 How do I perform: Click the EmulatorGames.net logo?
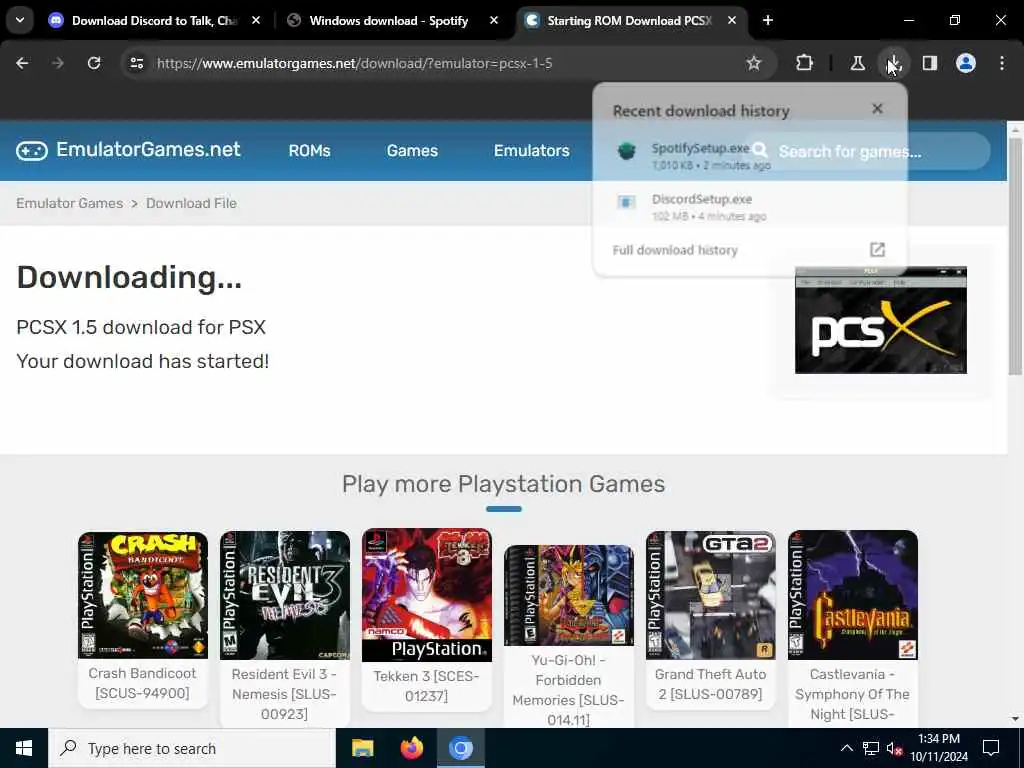click(x=129, y=150)
